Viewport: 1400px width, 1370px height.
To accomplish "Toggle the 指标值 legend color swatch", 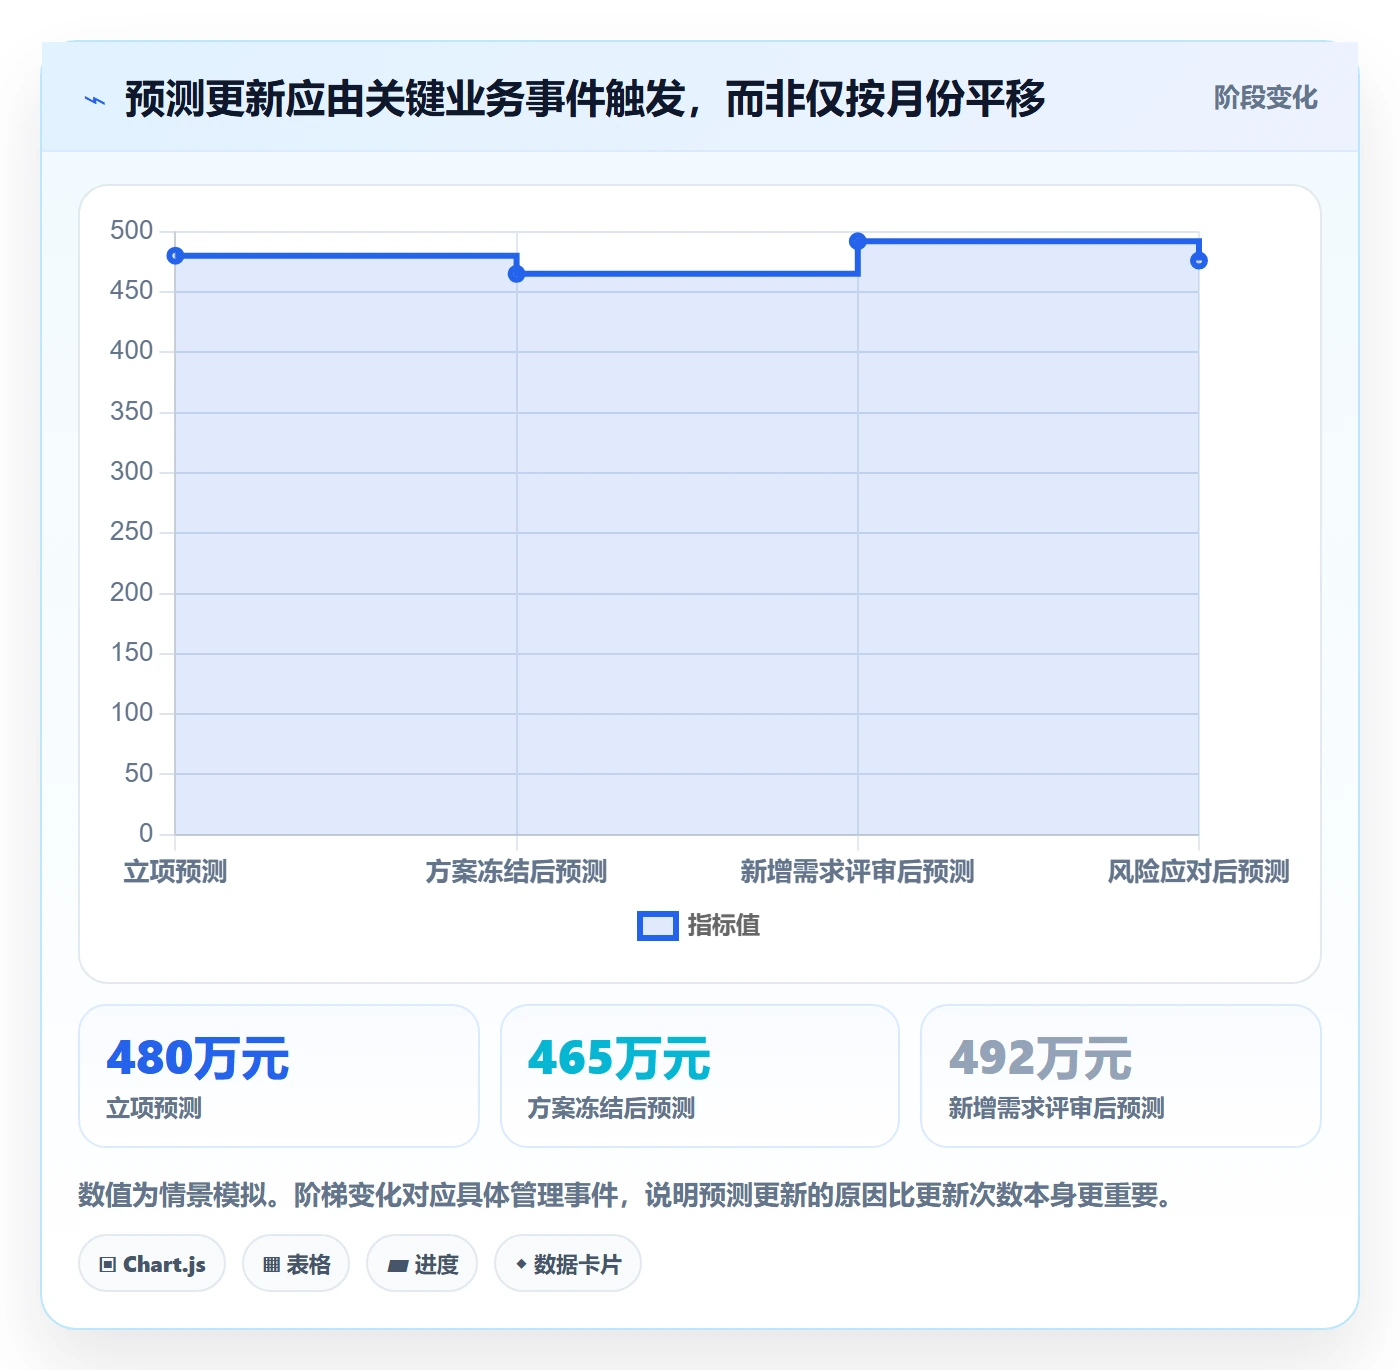I will point(658,926).
